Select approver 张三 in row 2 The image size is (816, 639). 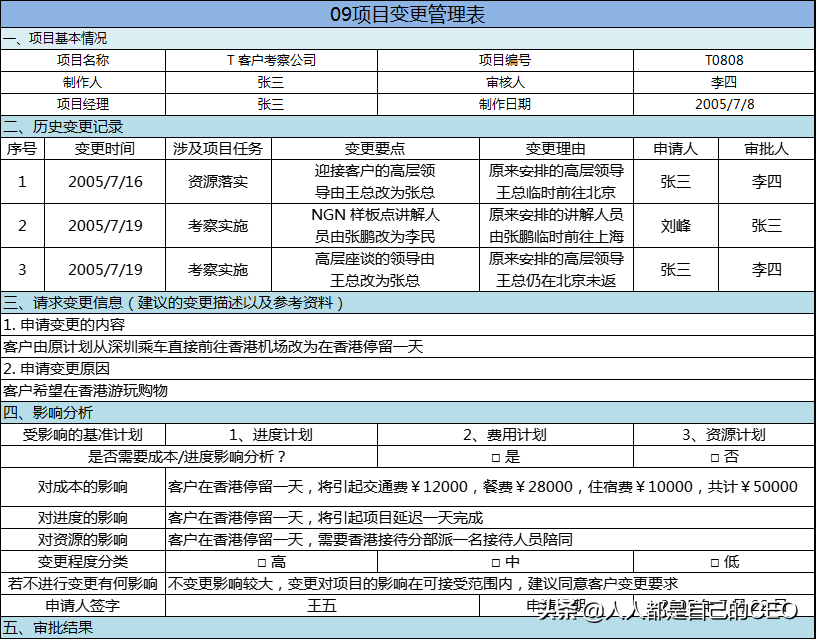(x=767, y=225)
